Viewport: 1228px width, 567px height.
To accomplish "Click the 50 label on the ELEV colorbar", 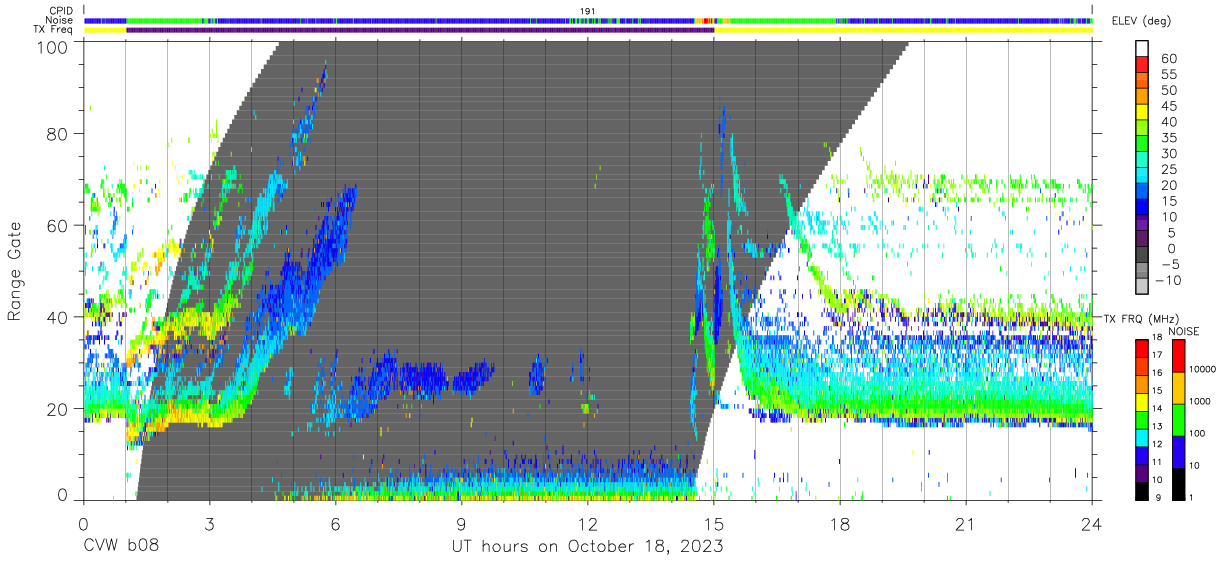I will [x=1169, y=90].
